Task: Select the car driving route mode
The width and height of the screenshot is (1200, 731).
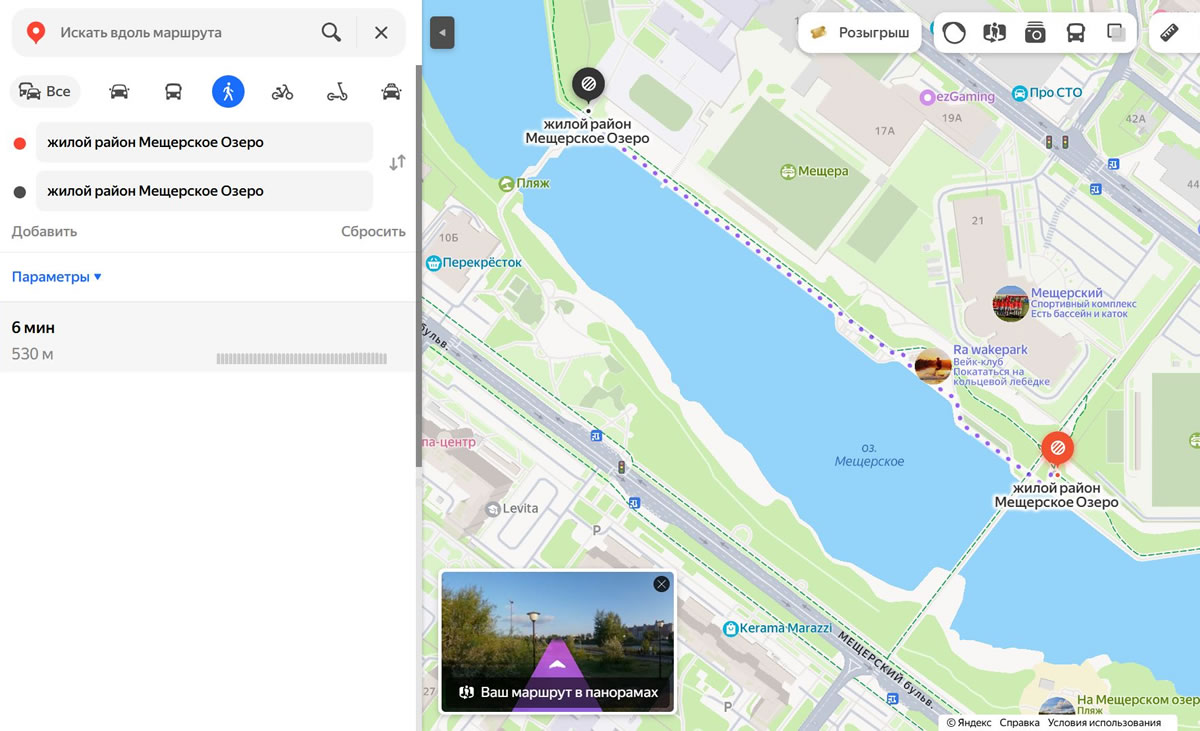Action: [x=119, y=92]
